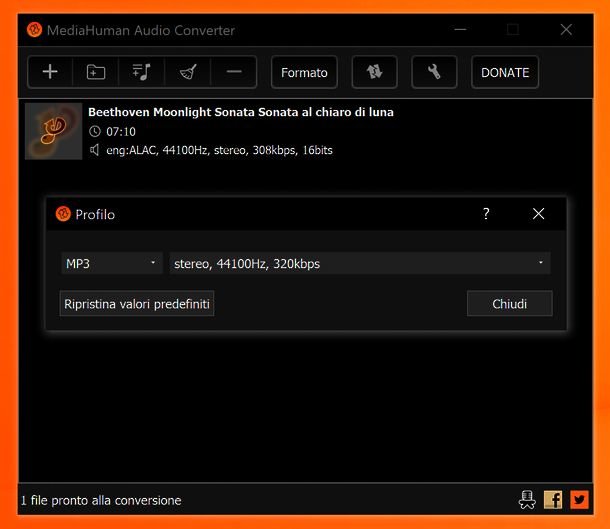610x529 pixels.
Task: Click the help question mark in Profilo
Action: 486,214
